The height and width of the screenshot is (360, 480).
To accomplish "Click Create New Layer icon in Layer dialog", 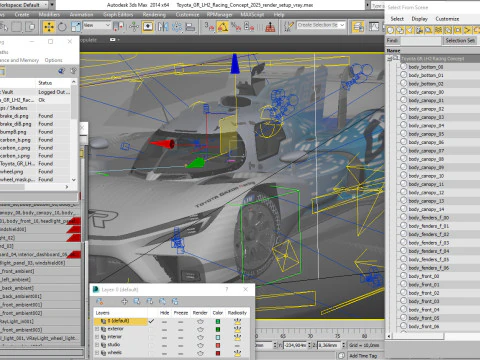I will (99, 302).
